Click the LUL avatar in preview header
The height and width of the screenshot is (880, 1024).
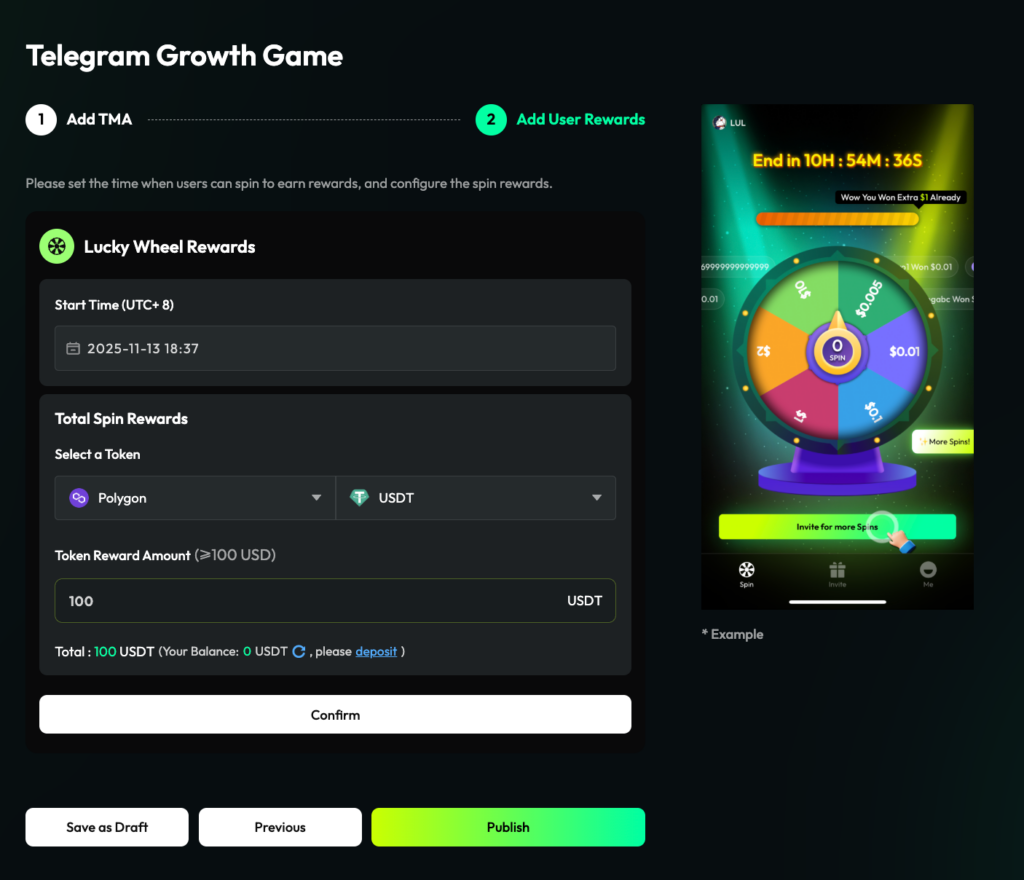pyautogui.click(x=719, y=123)
